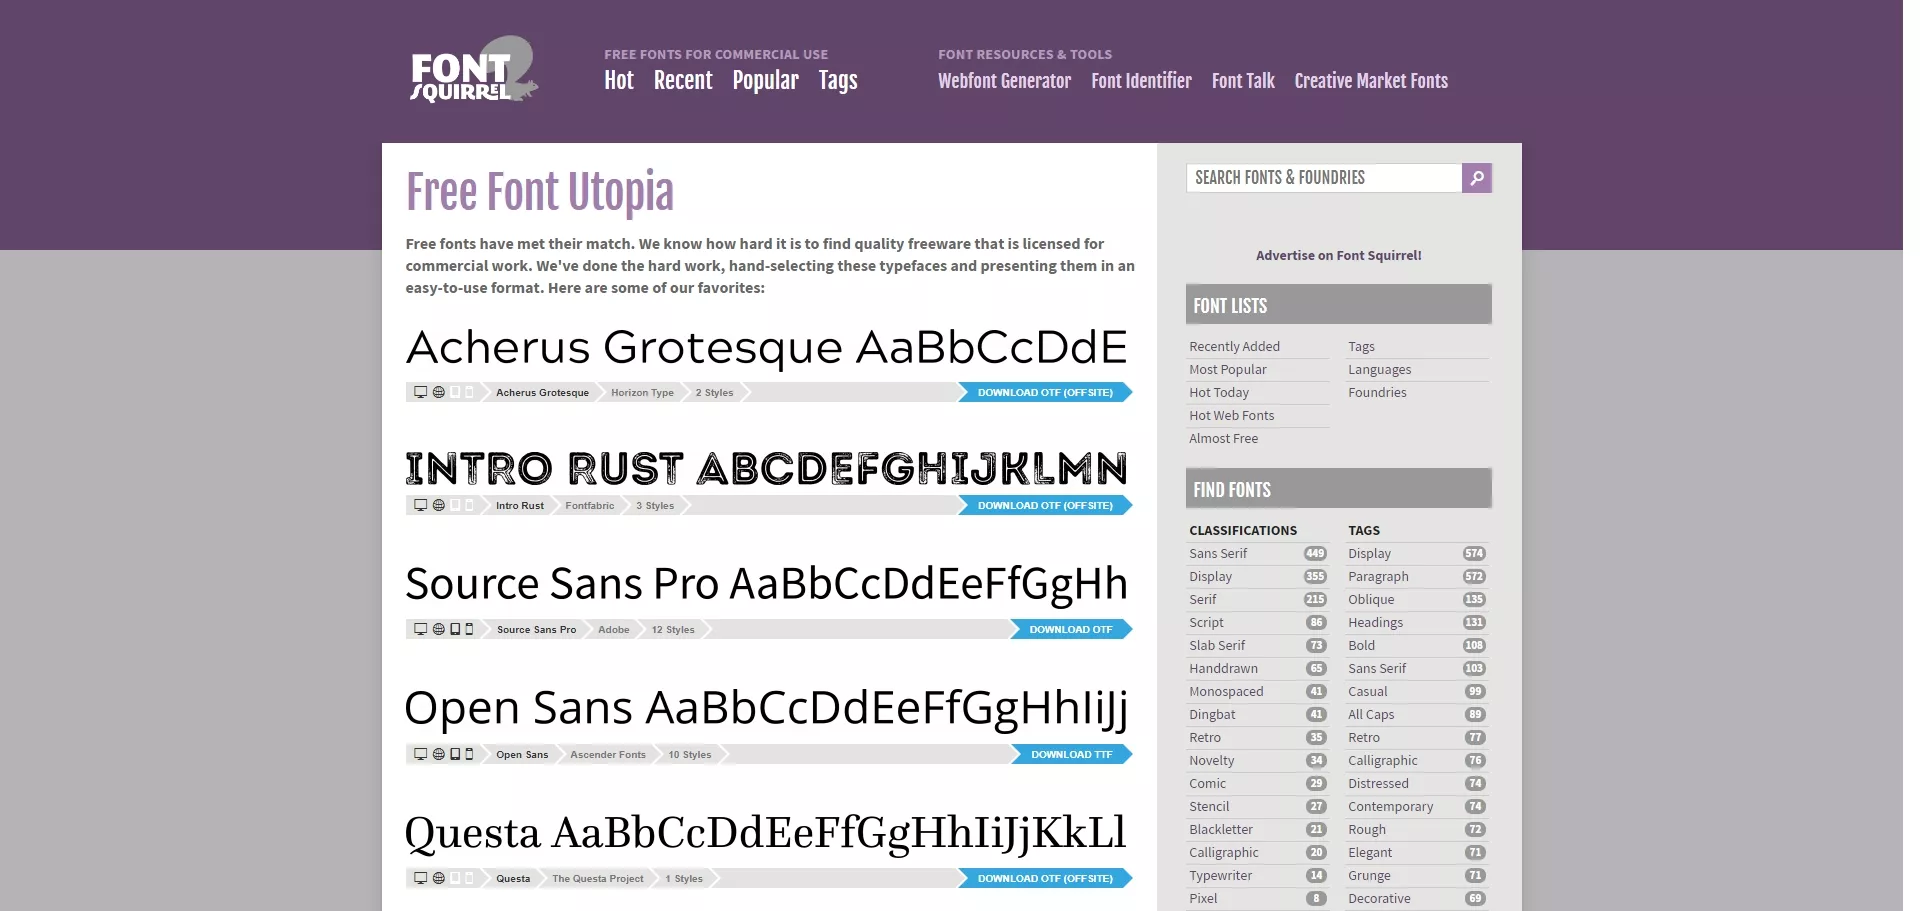Open the Questa font sample preview

pyautogui.click(x=767, y=833)
